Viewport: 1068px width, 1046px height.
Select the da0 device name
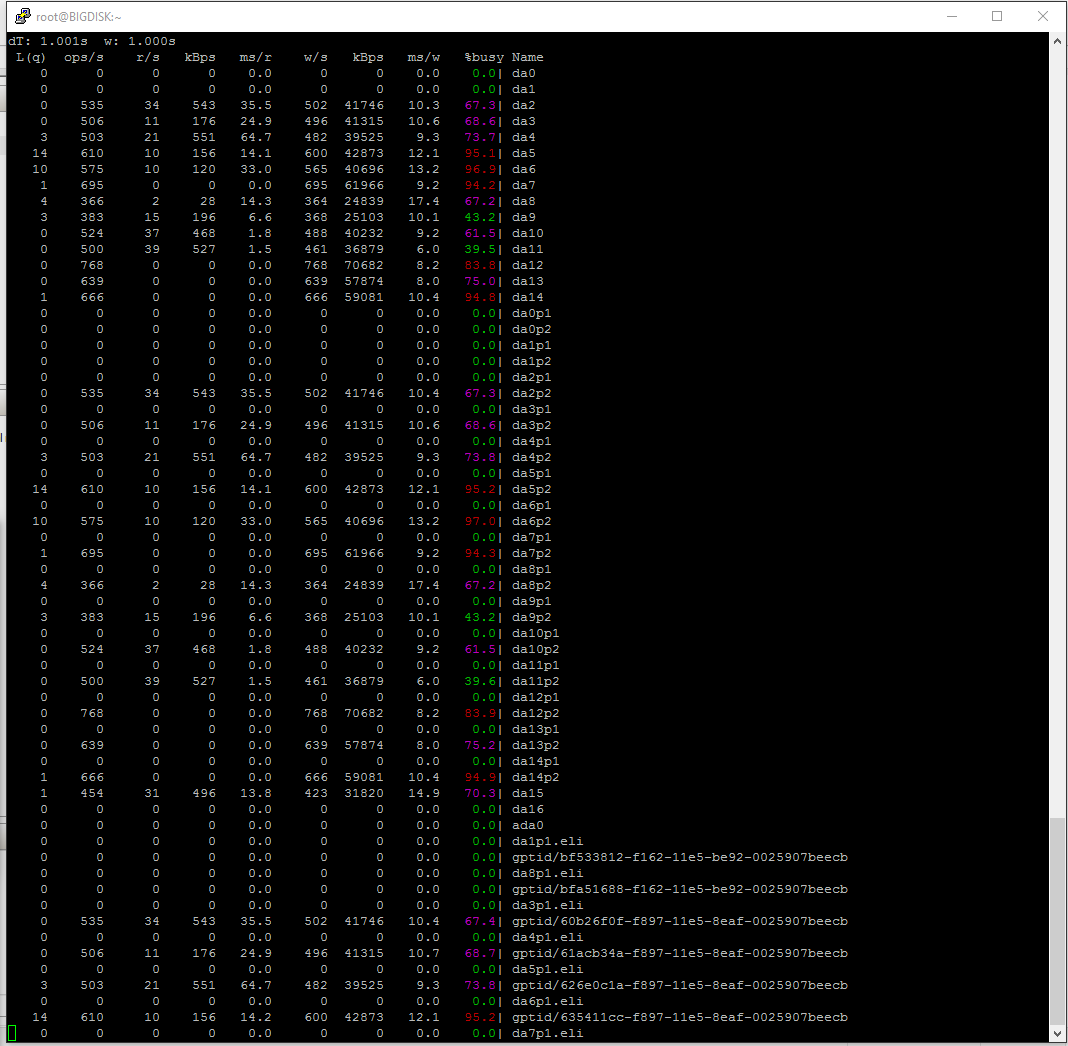pos(524,74)
